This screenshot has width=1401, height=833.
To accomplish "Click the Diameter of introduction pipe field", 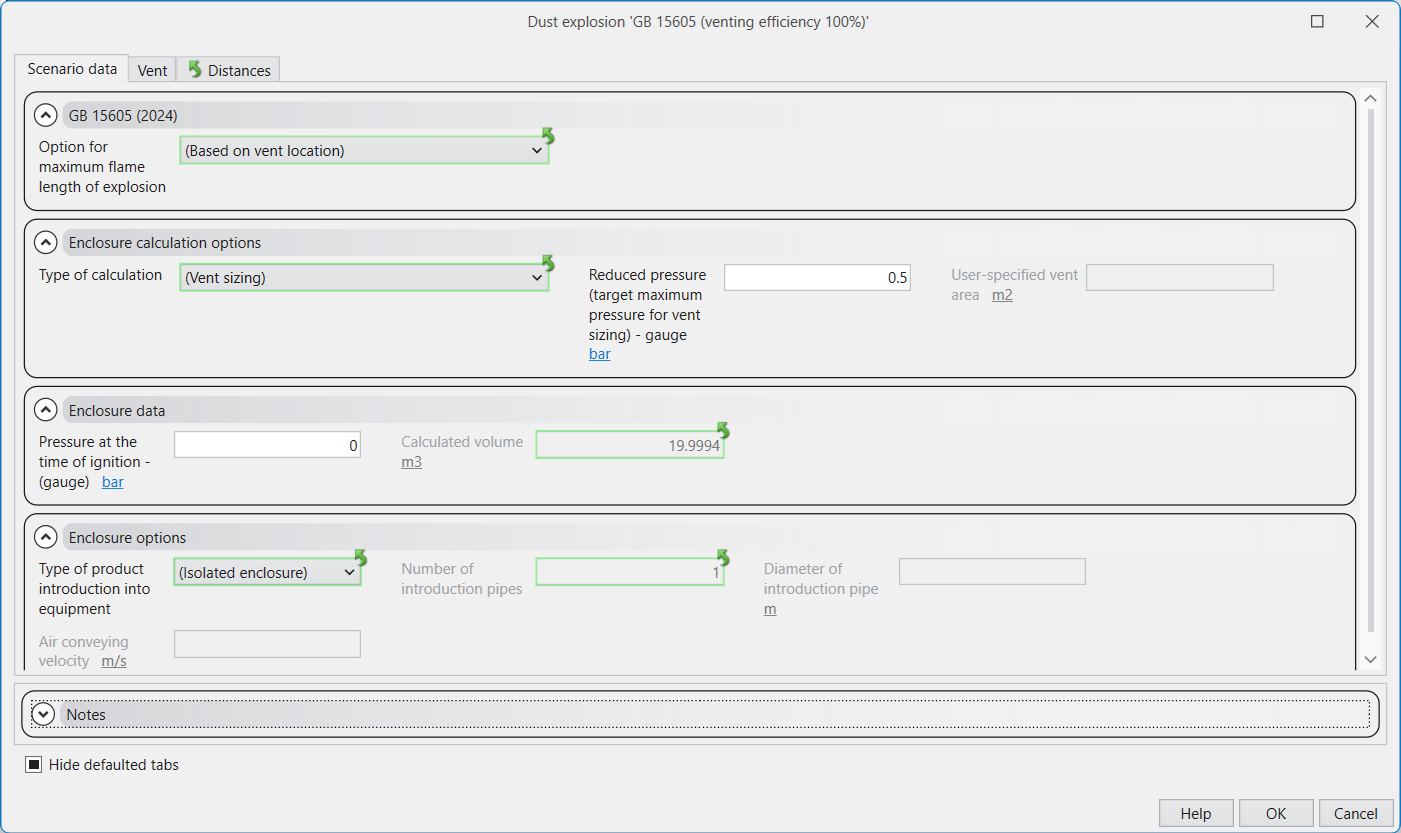I will (x=992, y=572).
